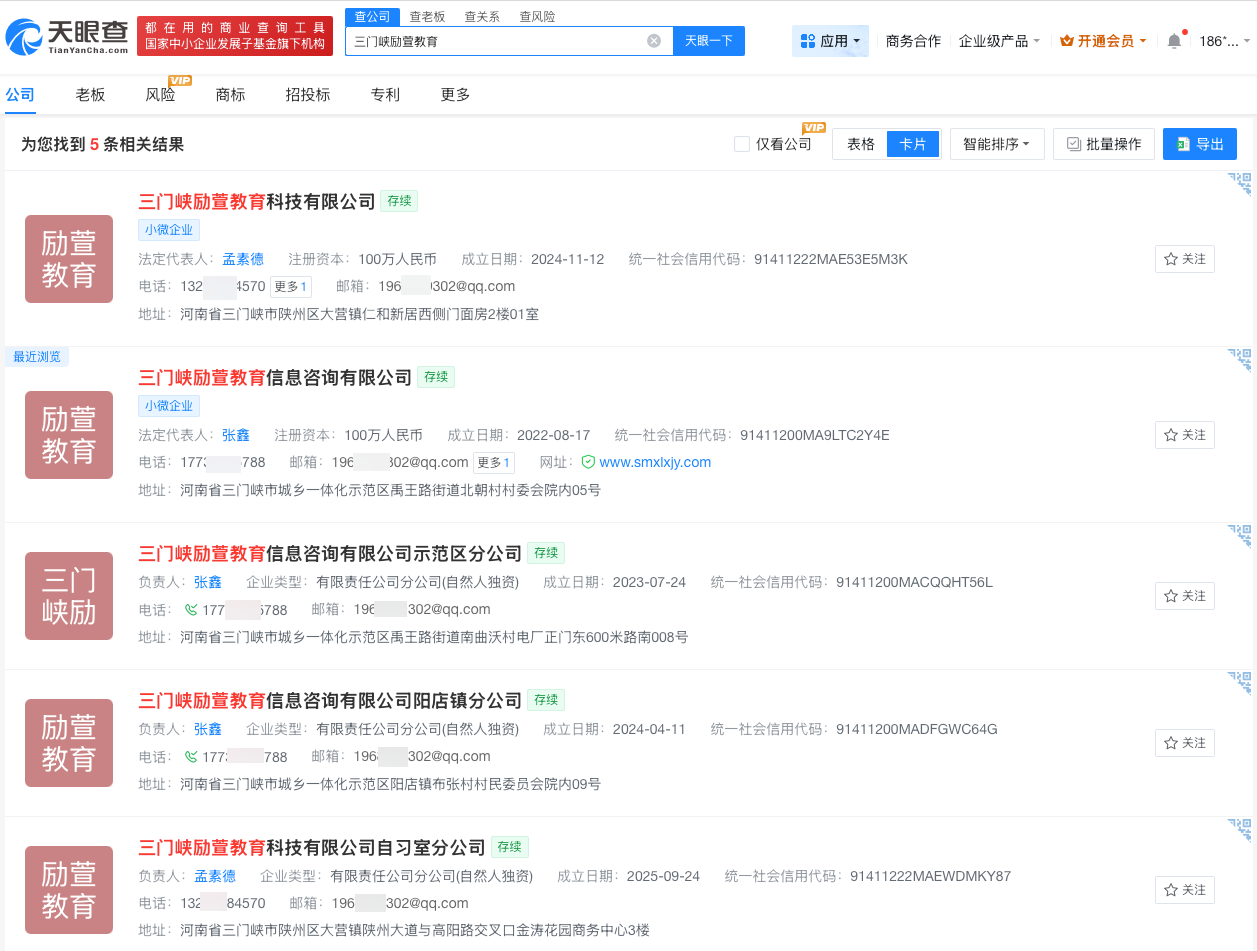Click QR code icon on 阳店镇分公司 card
Screen dimensions: 1257x951
pyautogui.click(x=1240, y=683)
